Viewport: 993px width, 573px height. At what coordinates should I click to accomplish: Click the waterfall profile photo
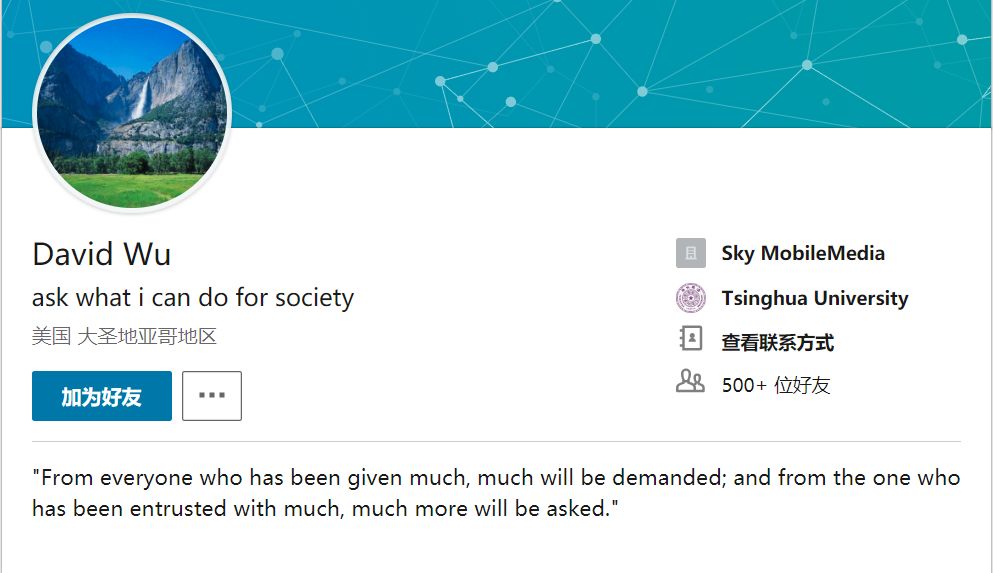pos(132,113)
